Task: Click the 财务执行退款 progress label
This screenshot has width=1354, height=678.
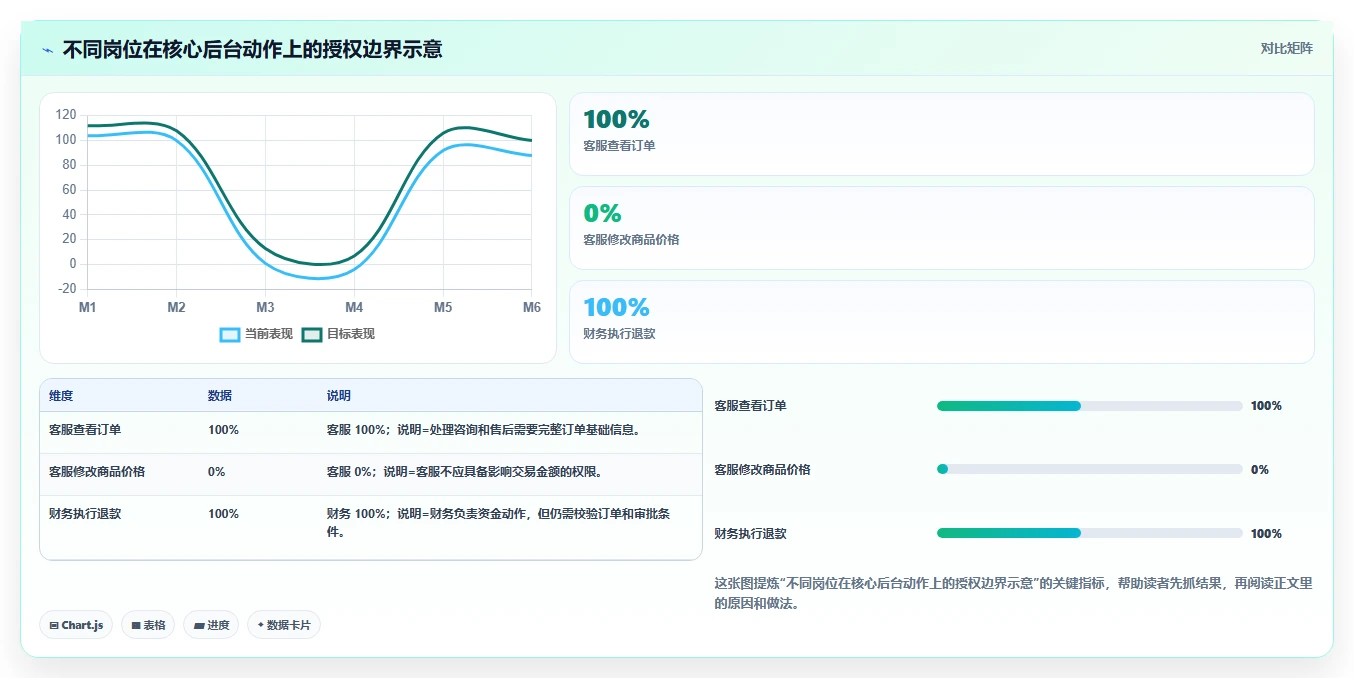Action: [751, 534]
